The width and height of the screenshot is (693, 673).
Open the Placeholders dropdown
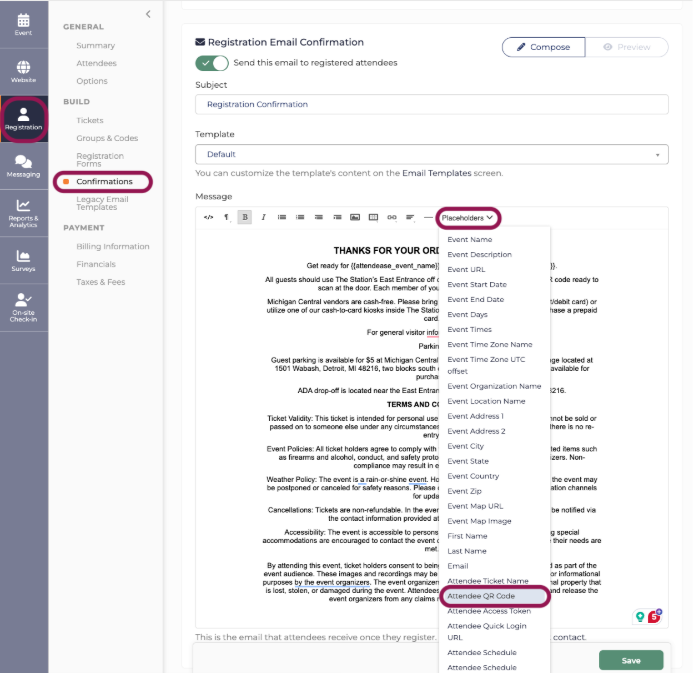pyautogui.click(x=468, y=218)
